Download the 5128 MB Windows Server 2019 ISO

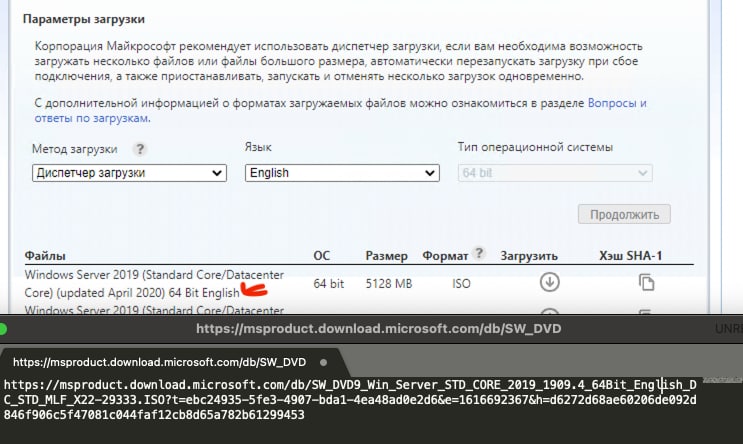point(550,282)
